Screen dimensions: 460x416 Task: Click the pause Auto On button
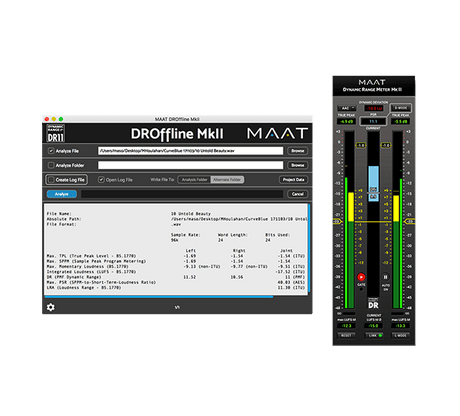click(x=385, y=277)
